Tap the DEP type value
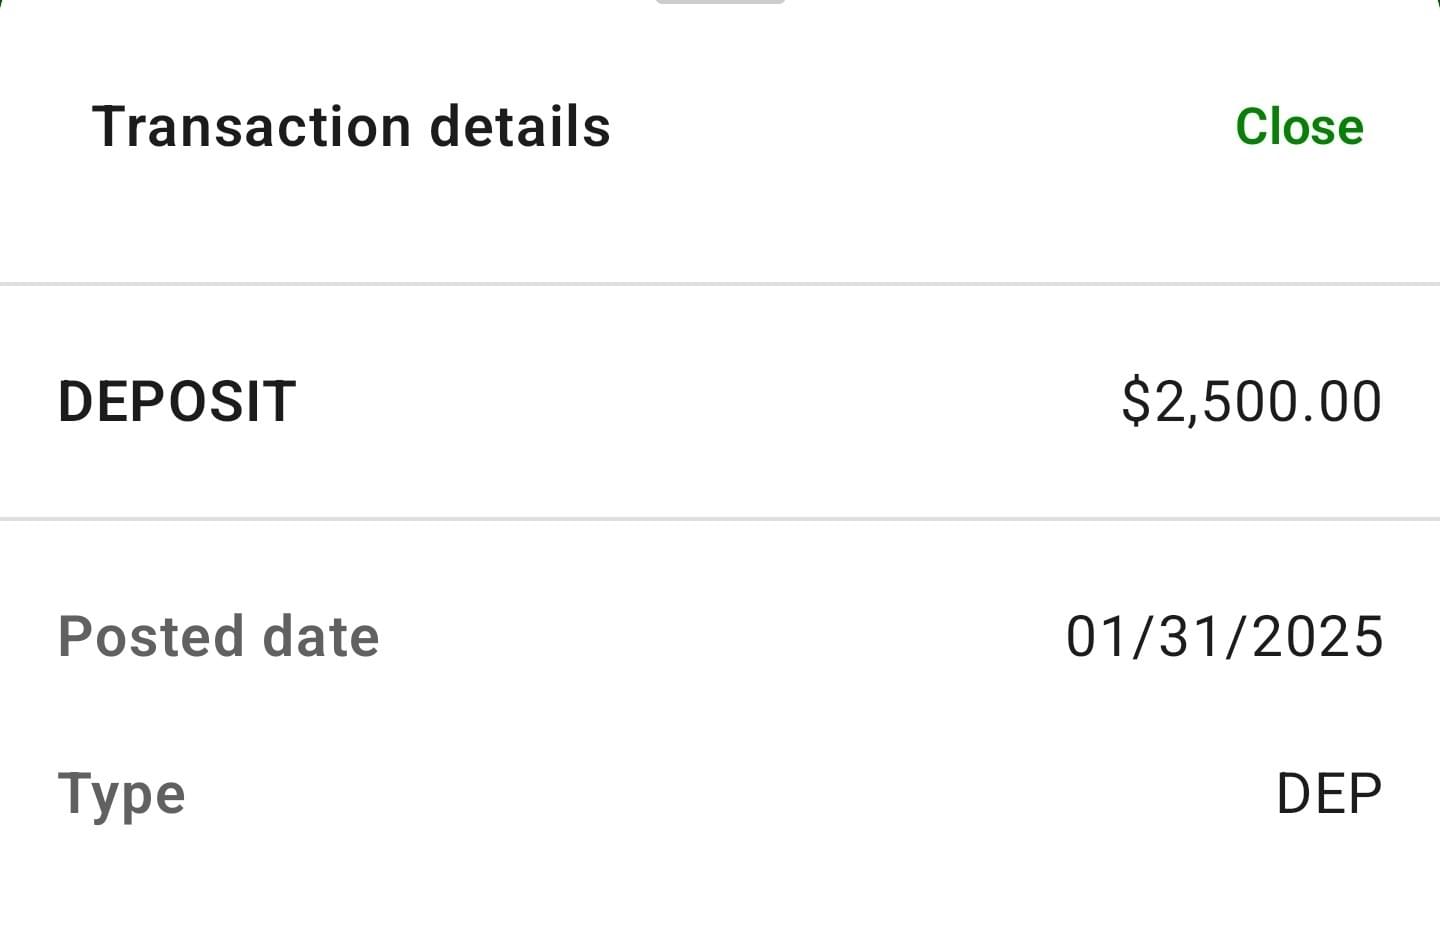 [x=1329, y=794]
